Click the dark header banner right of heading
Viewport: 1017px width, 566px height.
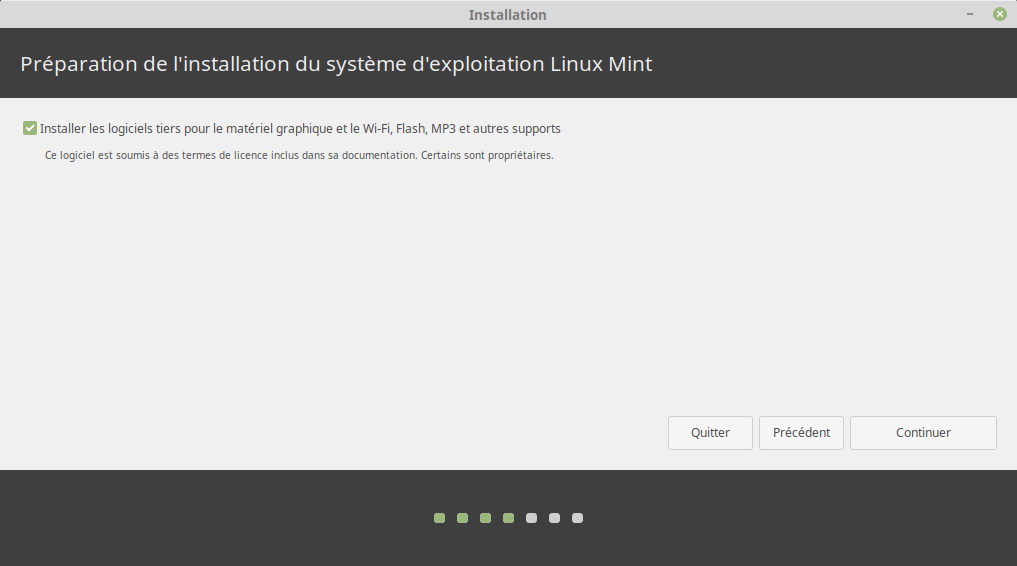click(850, 64)
